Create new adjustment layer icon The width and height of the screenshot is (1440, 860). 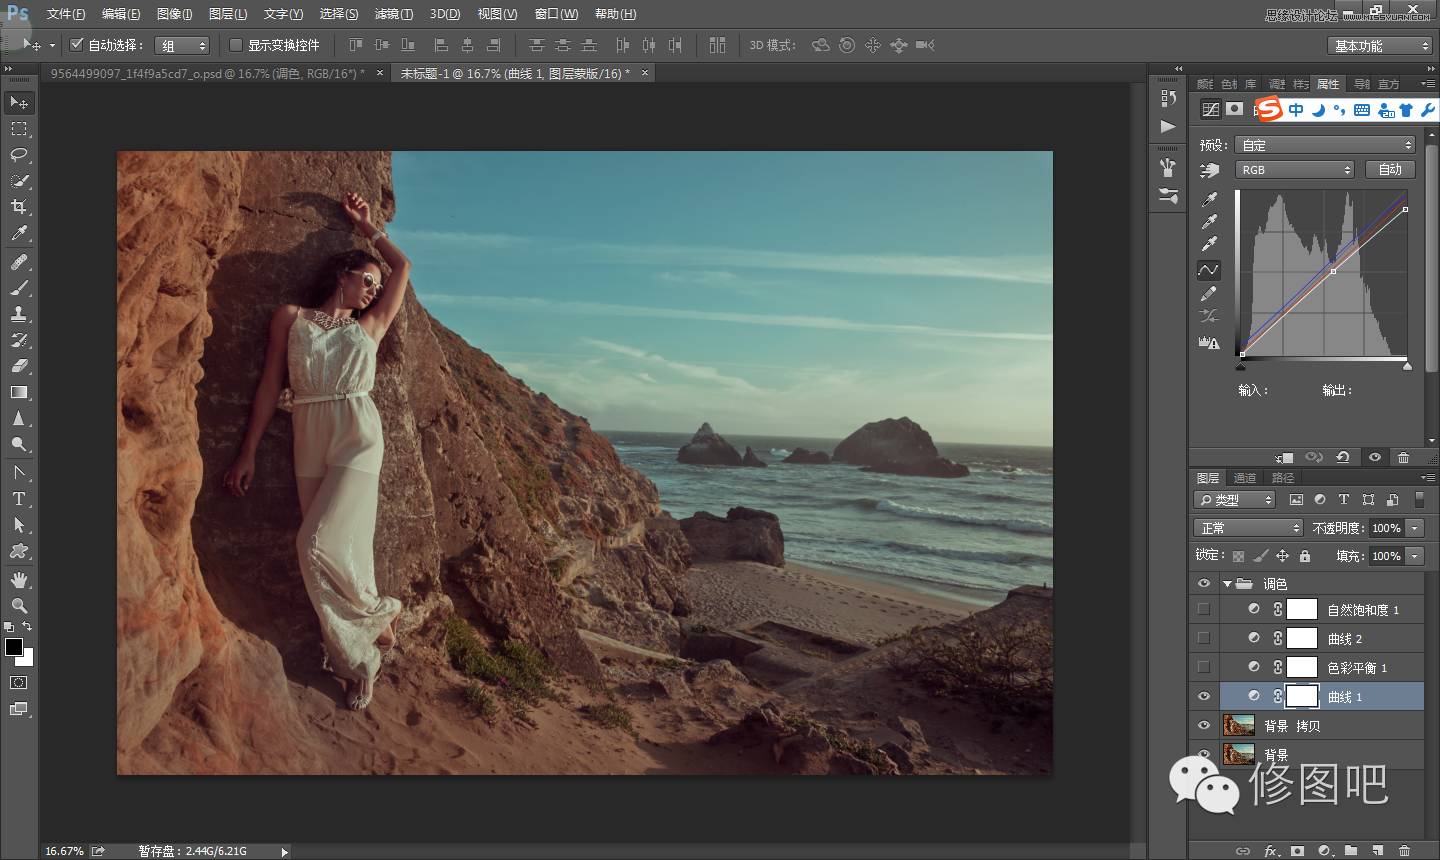click(x=1324, y=851)
